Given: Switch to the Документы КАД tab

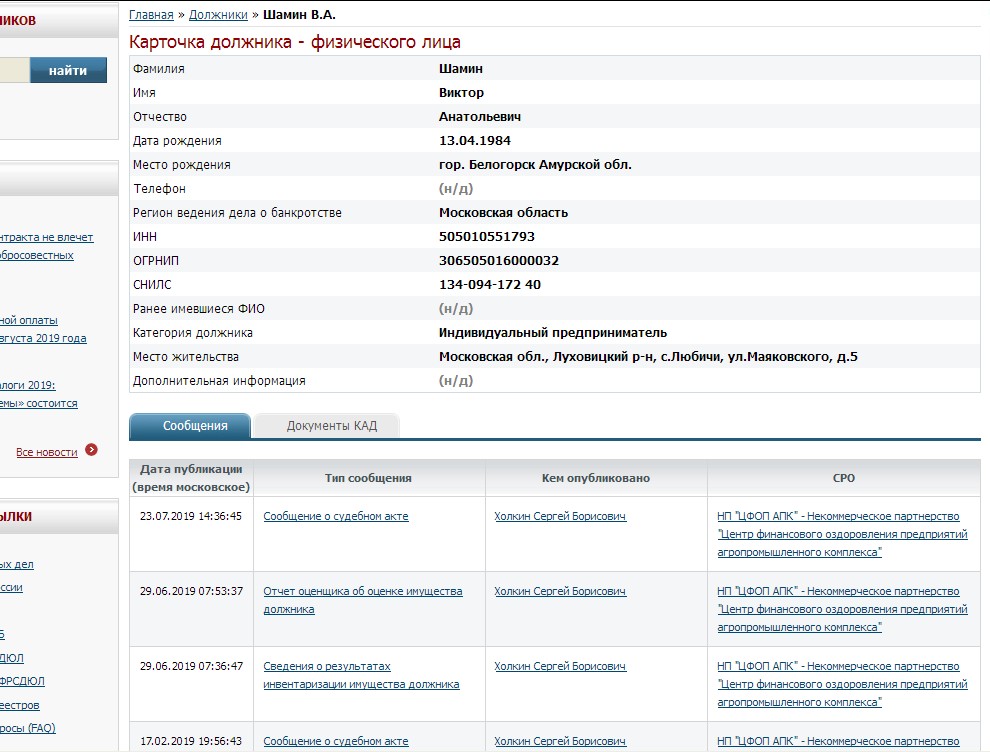Looking at the screenshot, I should pyautogui.click(x=331, y=426).
